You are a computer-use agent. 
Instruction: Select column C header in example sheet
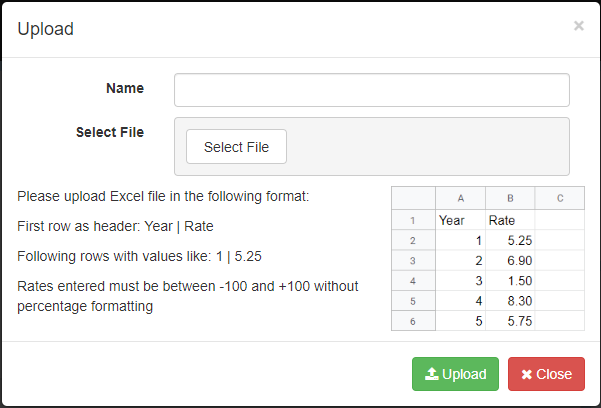pos(559,198)
